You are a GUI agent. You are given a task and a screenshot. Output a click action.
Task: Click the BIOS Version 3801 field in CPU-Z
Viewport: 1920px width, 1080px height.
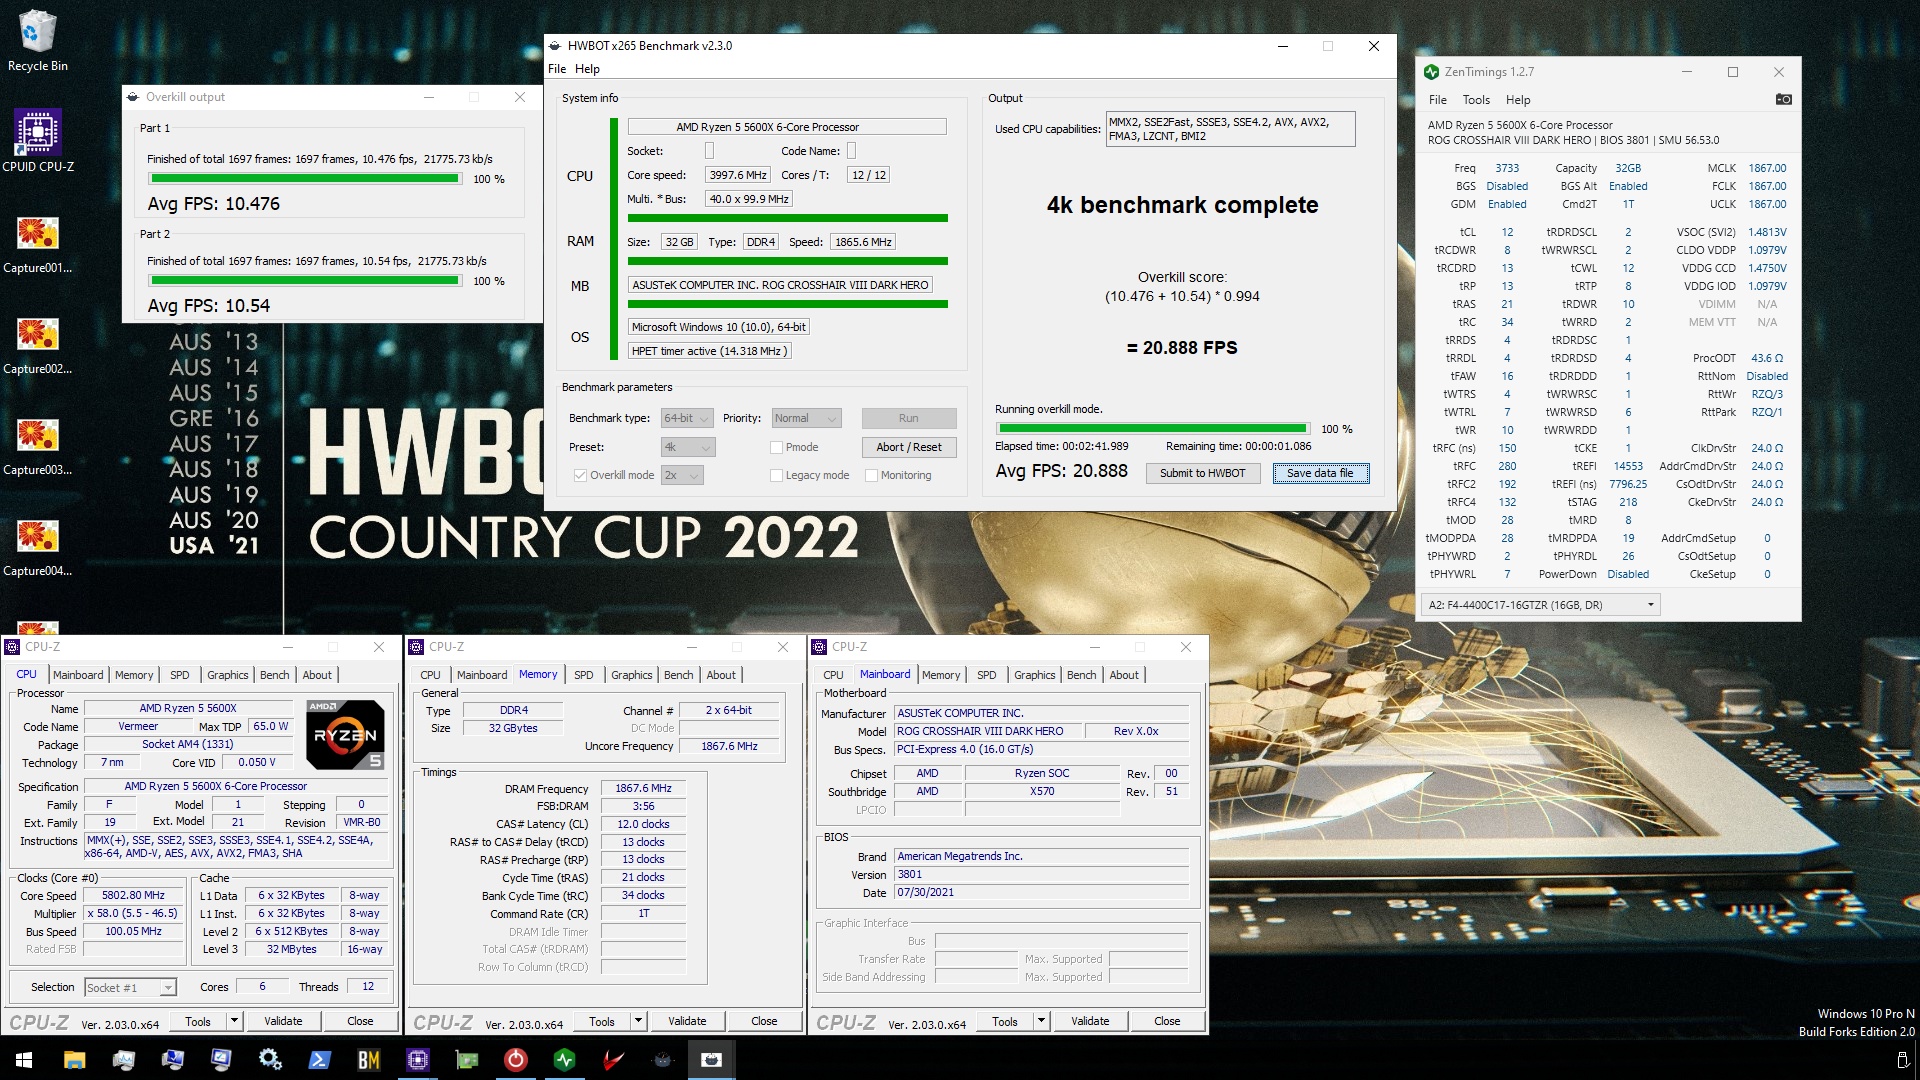tap(1041, 874)
